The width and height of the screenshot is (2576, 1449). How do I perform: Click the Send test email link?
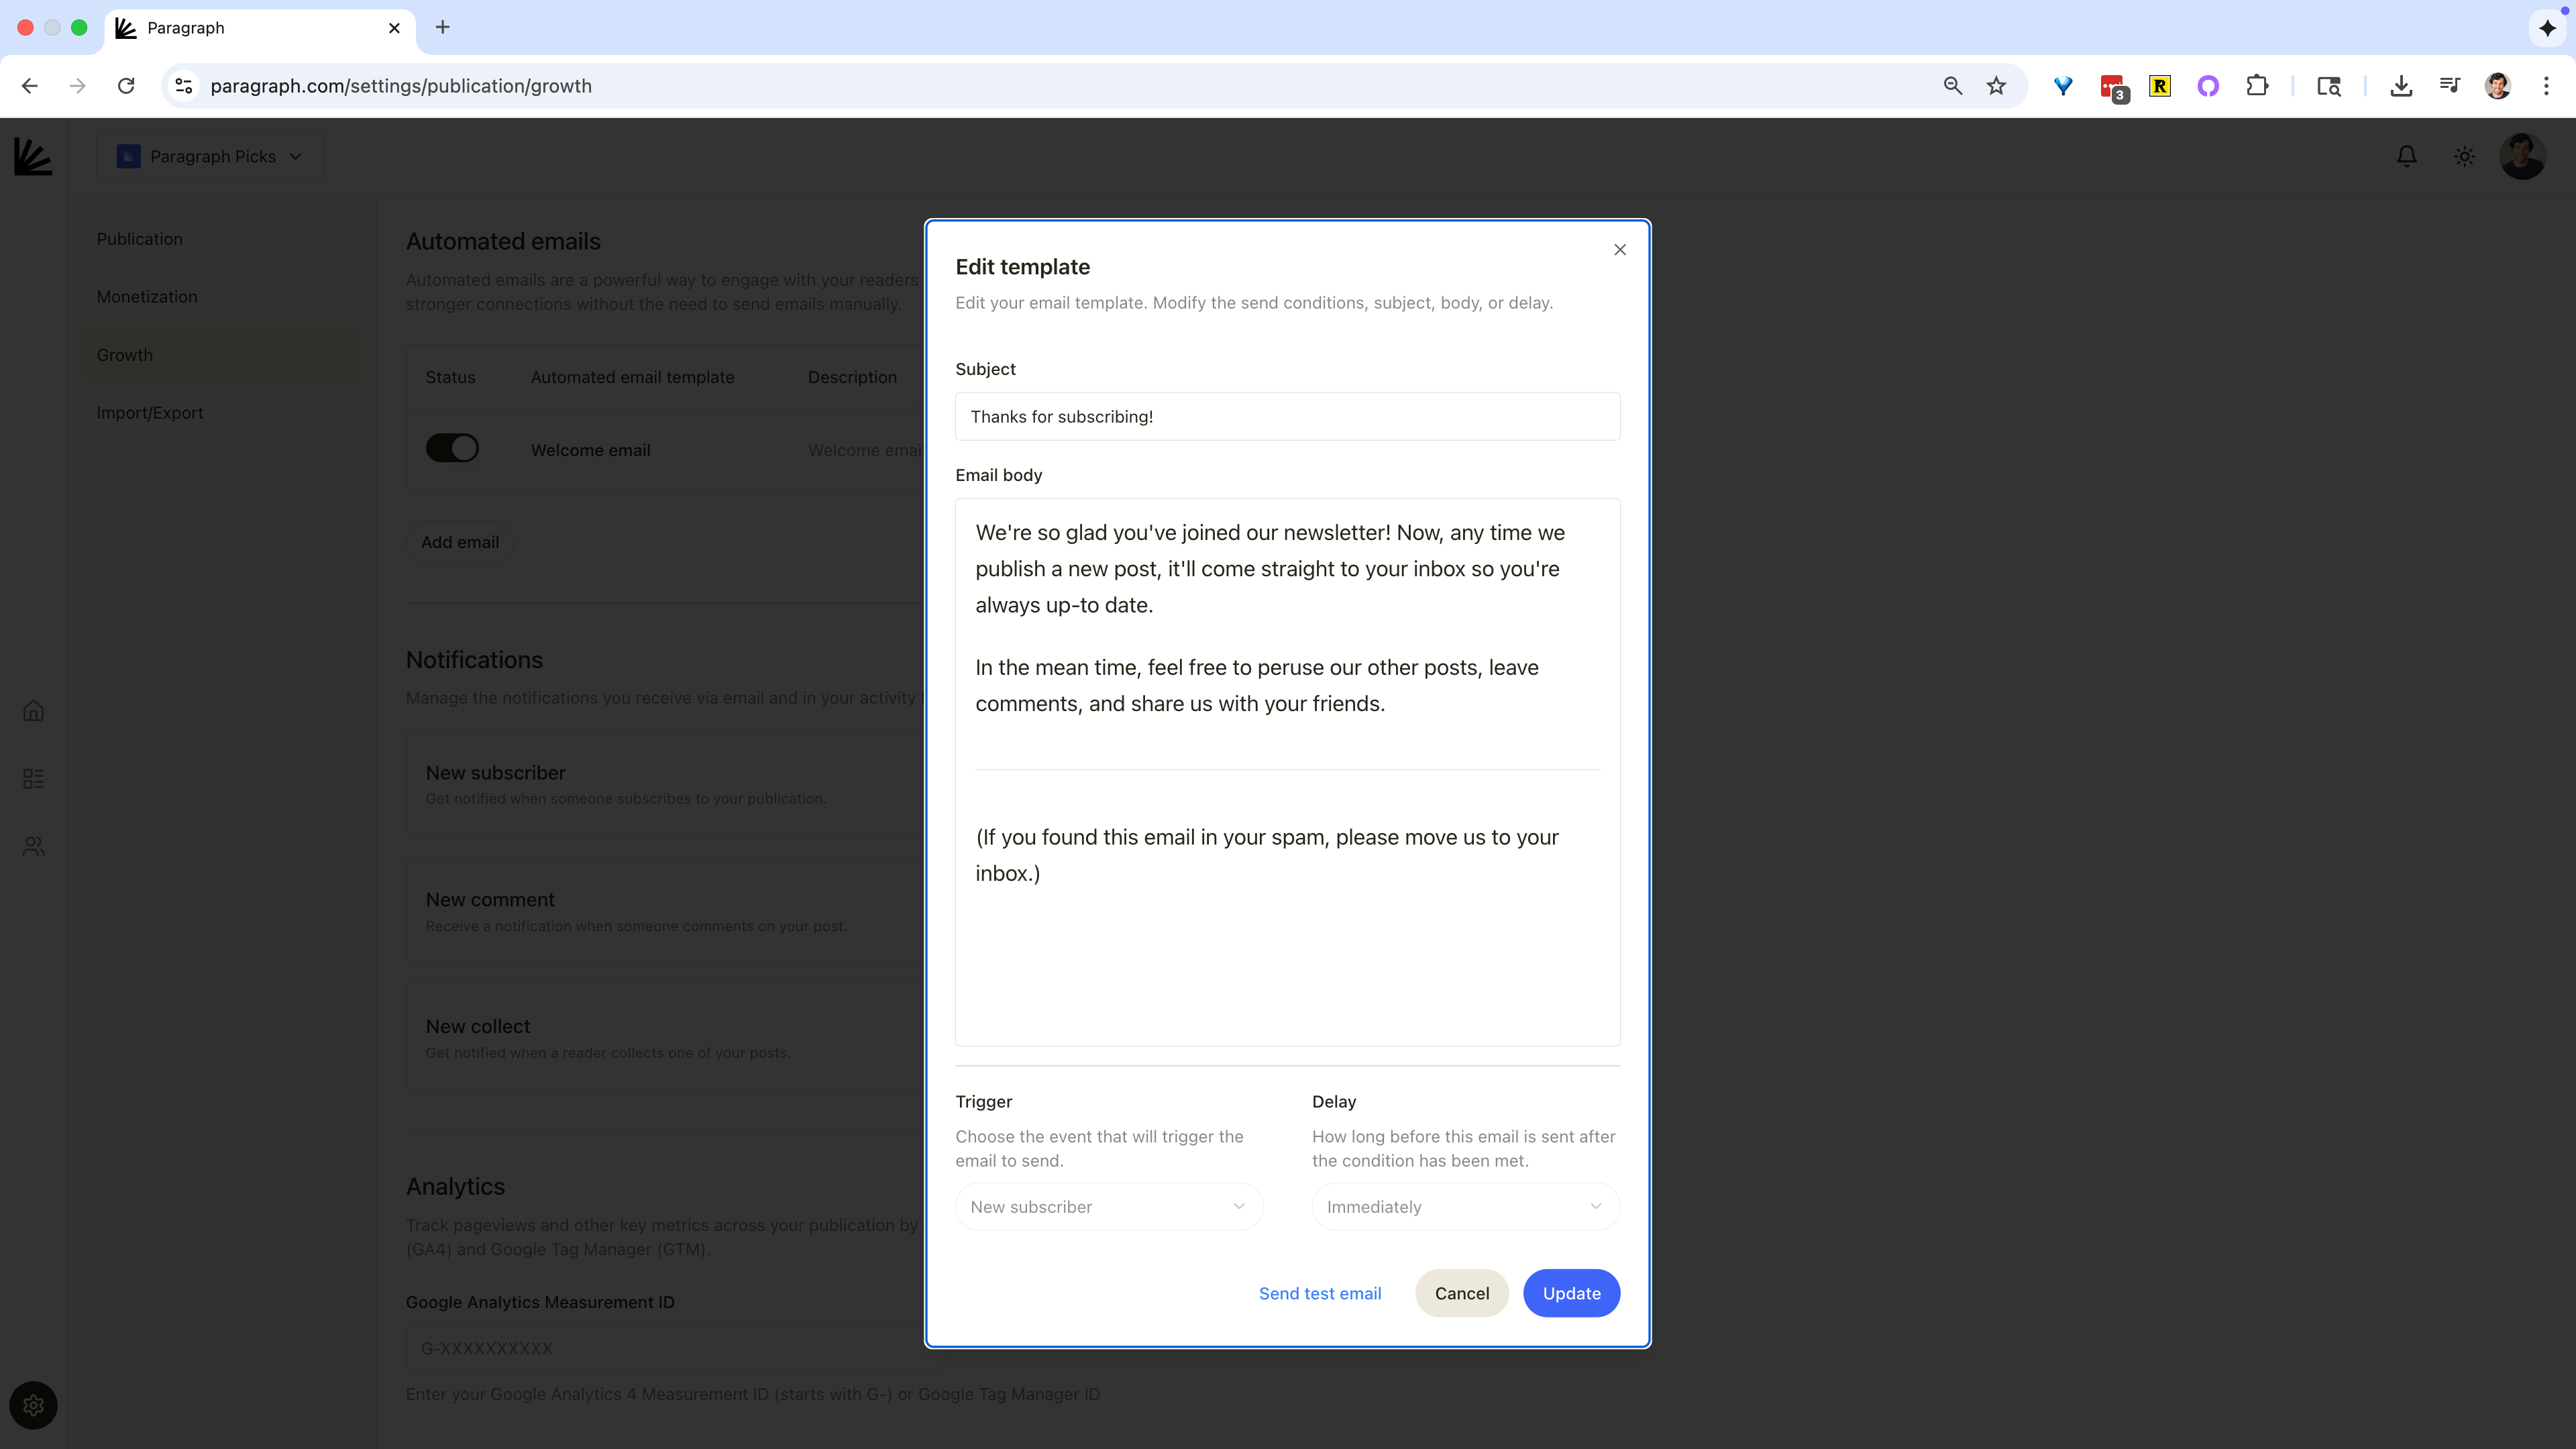tap(1319, 1293)
